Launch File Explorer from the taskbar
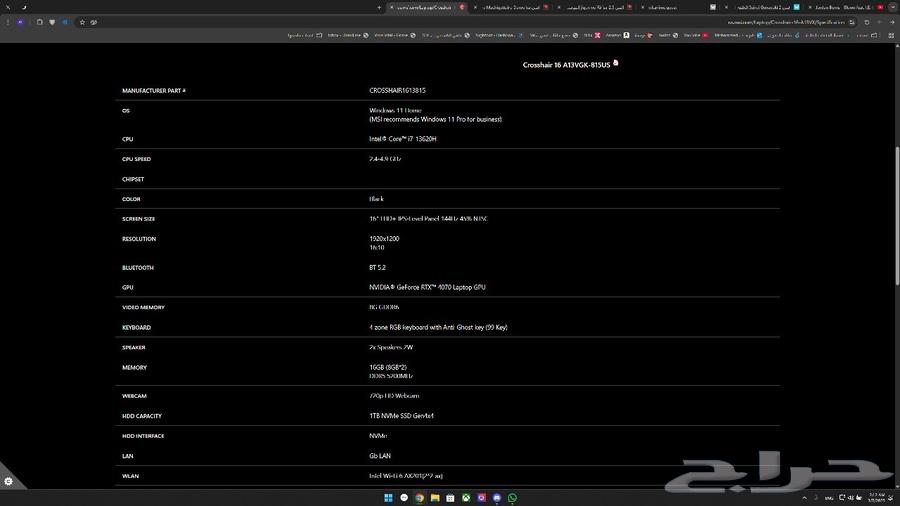Screen dimensions: 900x506 click(x=435, y=497)
